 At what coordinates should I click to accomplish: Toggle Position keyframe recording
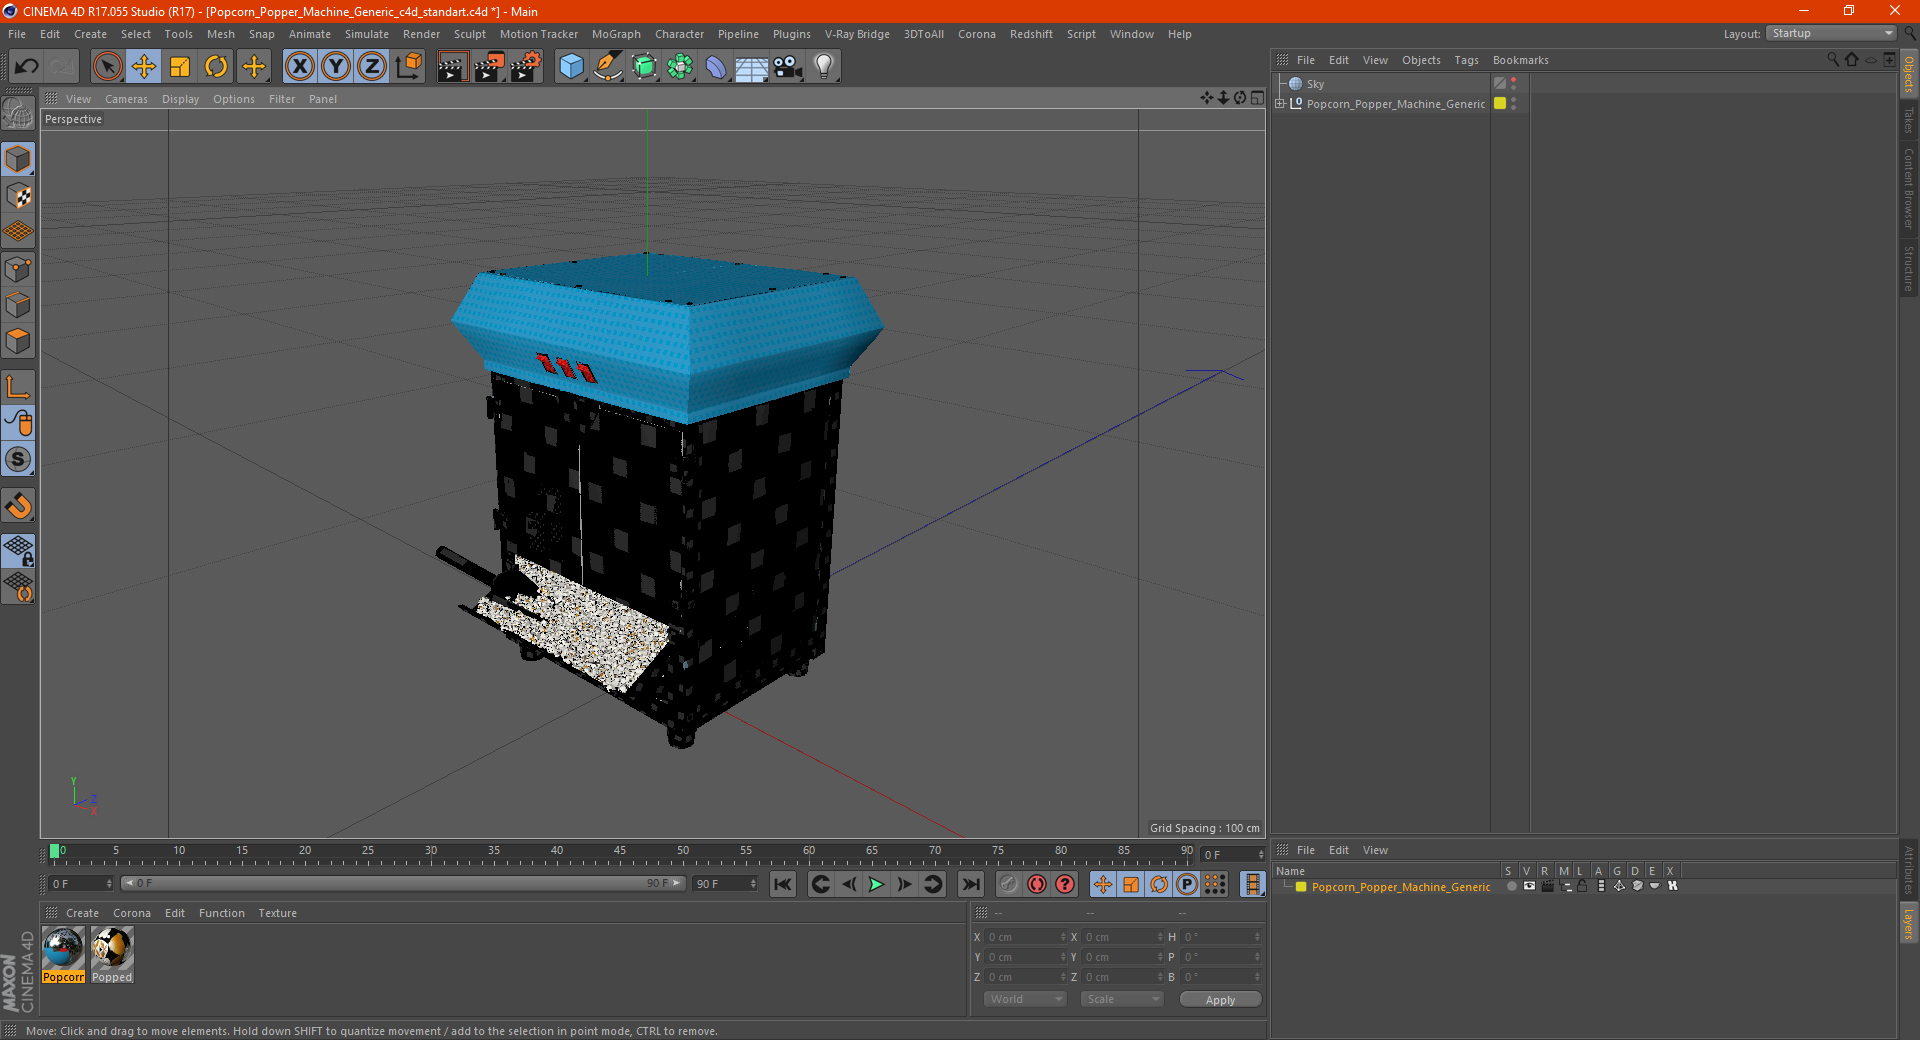coord(1103,884)
